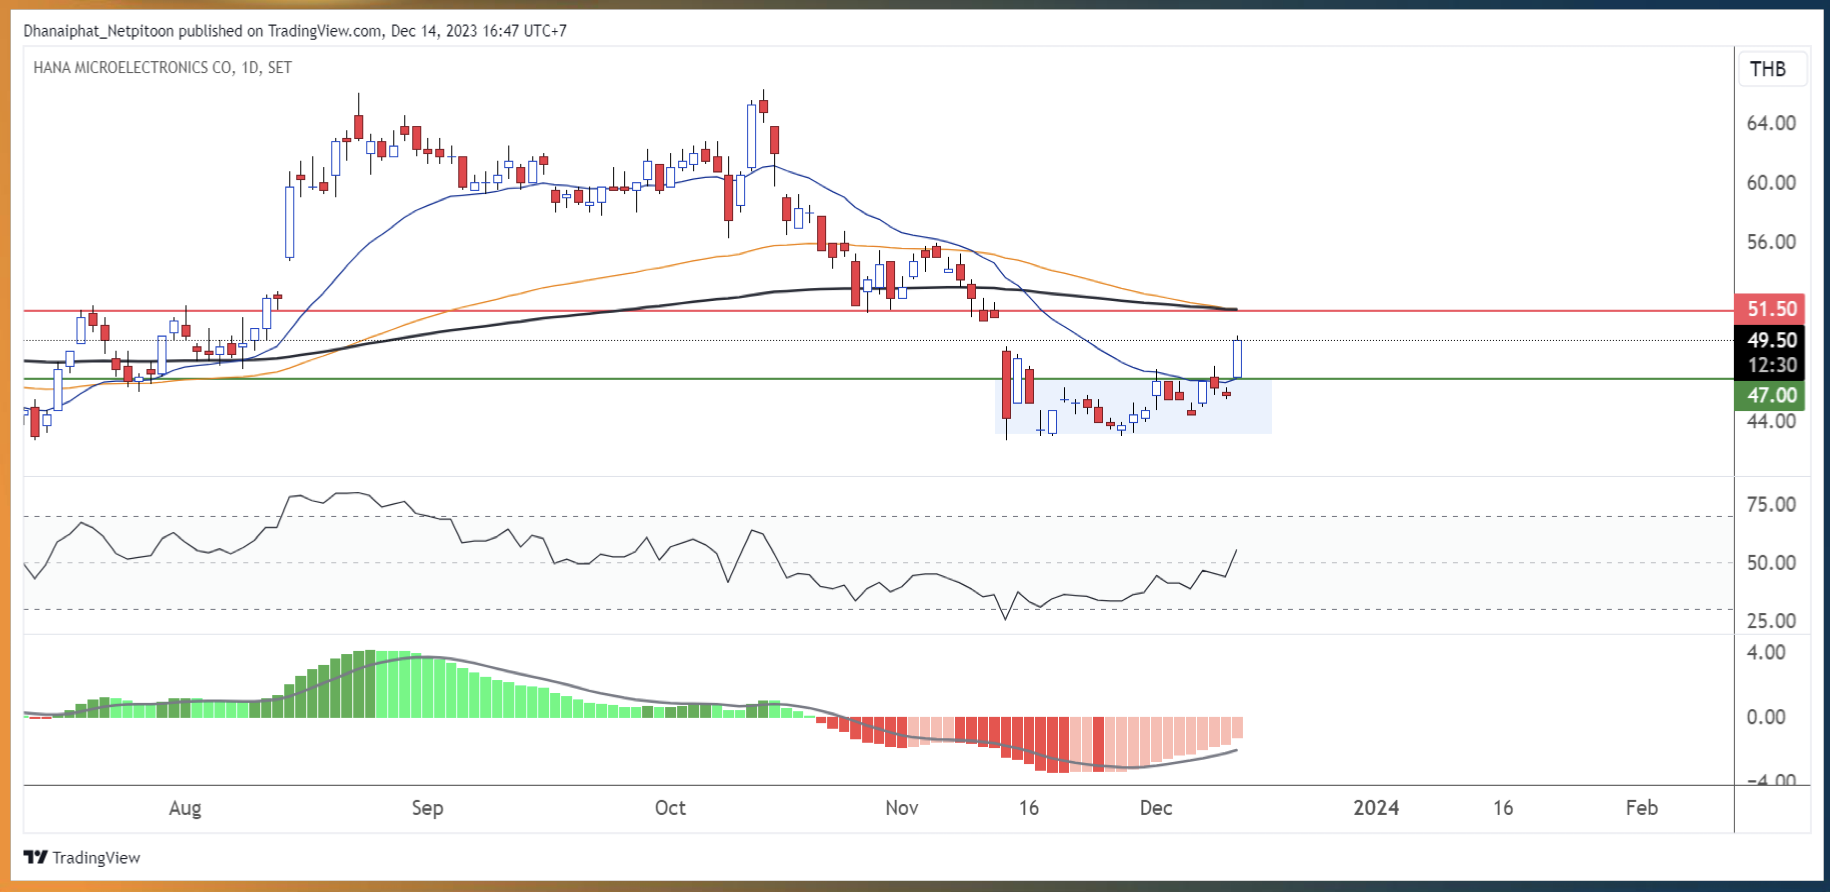Click the black 49.50 current price label

point(1771,340)
